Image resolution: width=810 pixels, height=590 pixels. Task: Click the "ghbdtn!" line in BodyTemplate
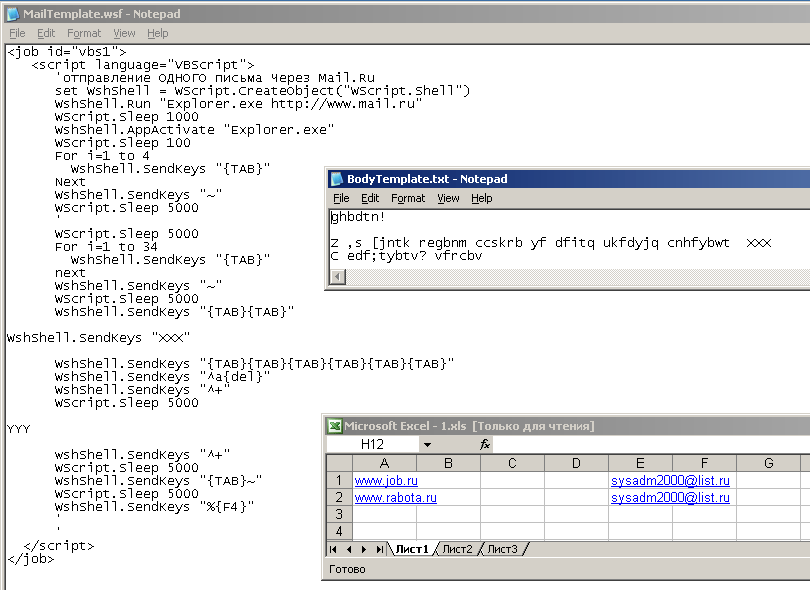tap(358, 217)
